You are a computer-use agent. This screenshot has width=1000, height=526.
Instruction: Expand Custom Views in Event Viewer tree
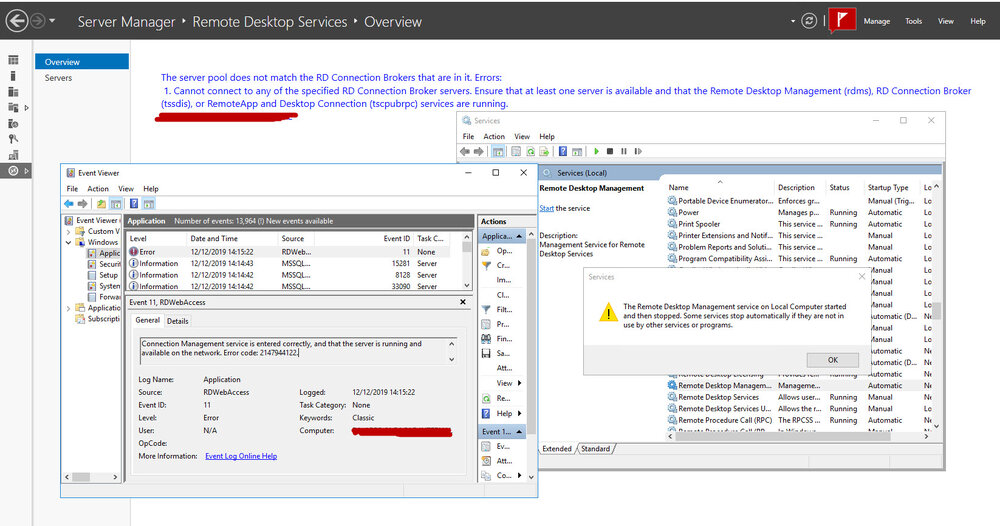68,231
